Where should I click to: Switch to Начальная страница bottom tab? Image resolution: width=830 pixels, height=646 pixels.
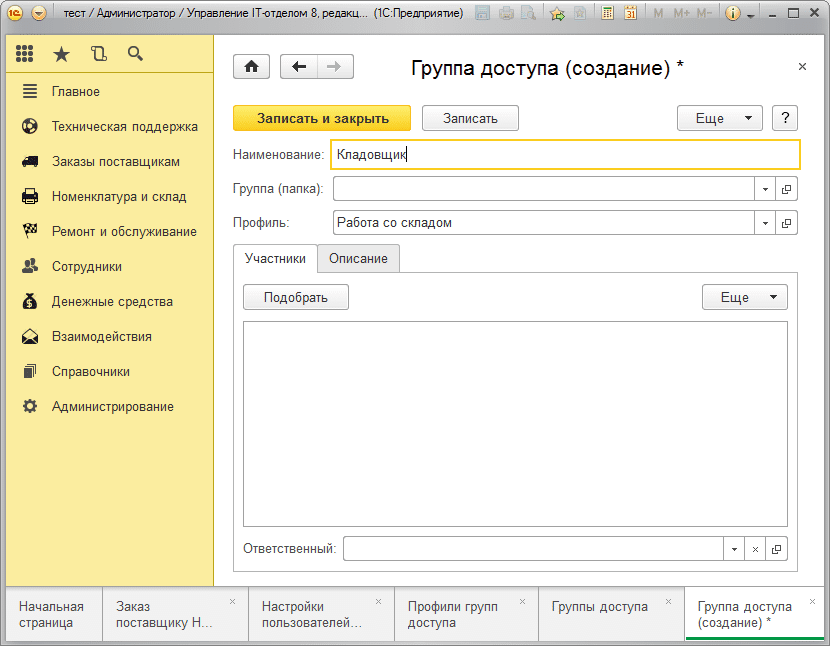point(54,614)
